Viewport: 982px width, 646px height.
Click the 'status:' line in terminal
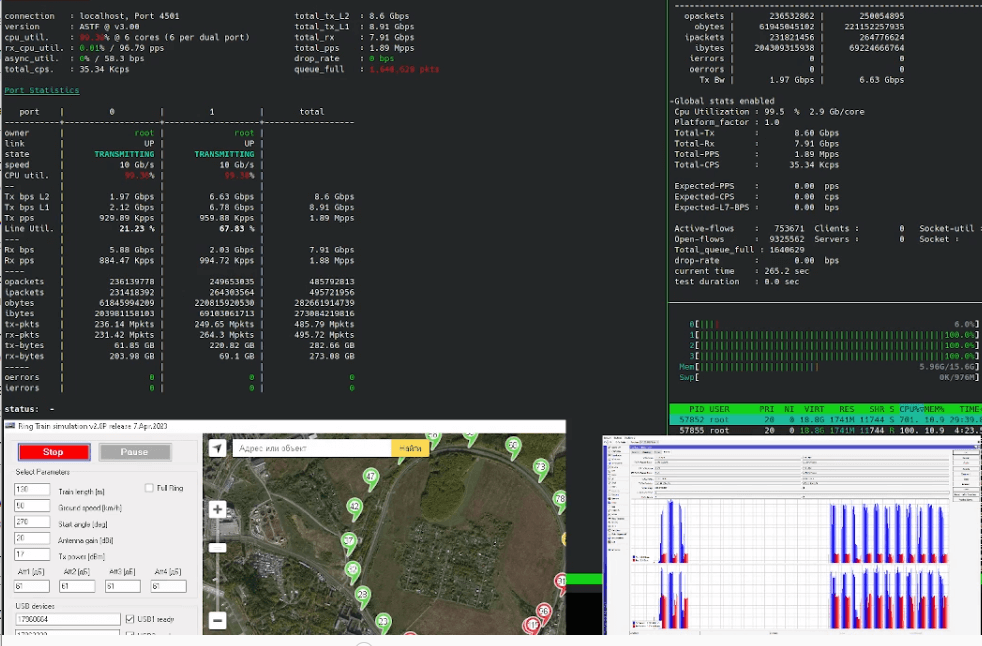click(29, 409)
